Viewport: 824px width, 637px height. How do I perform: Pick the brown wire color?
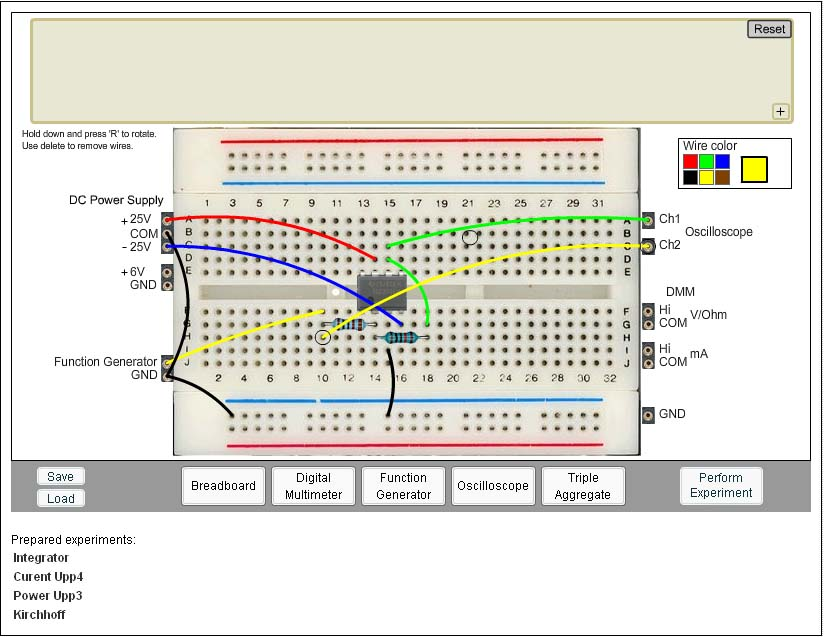click(x=722, y=177)
